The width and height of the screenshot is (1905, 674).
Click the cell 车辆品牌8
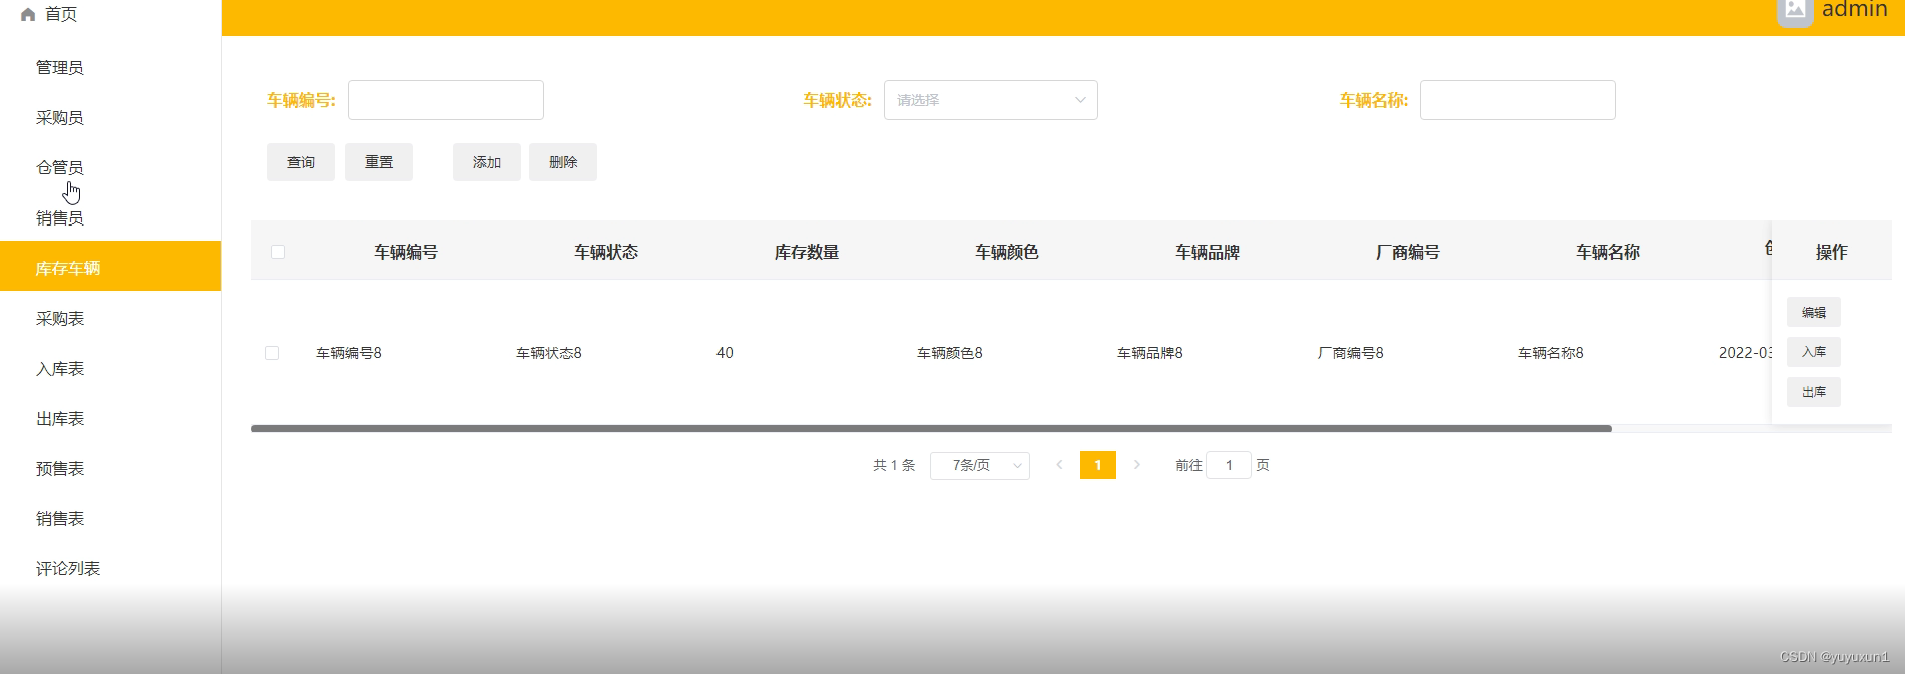tap(1150, 353)
